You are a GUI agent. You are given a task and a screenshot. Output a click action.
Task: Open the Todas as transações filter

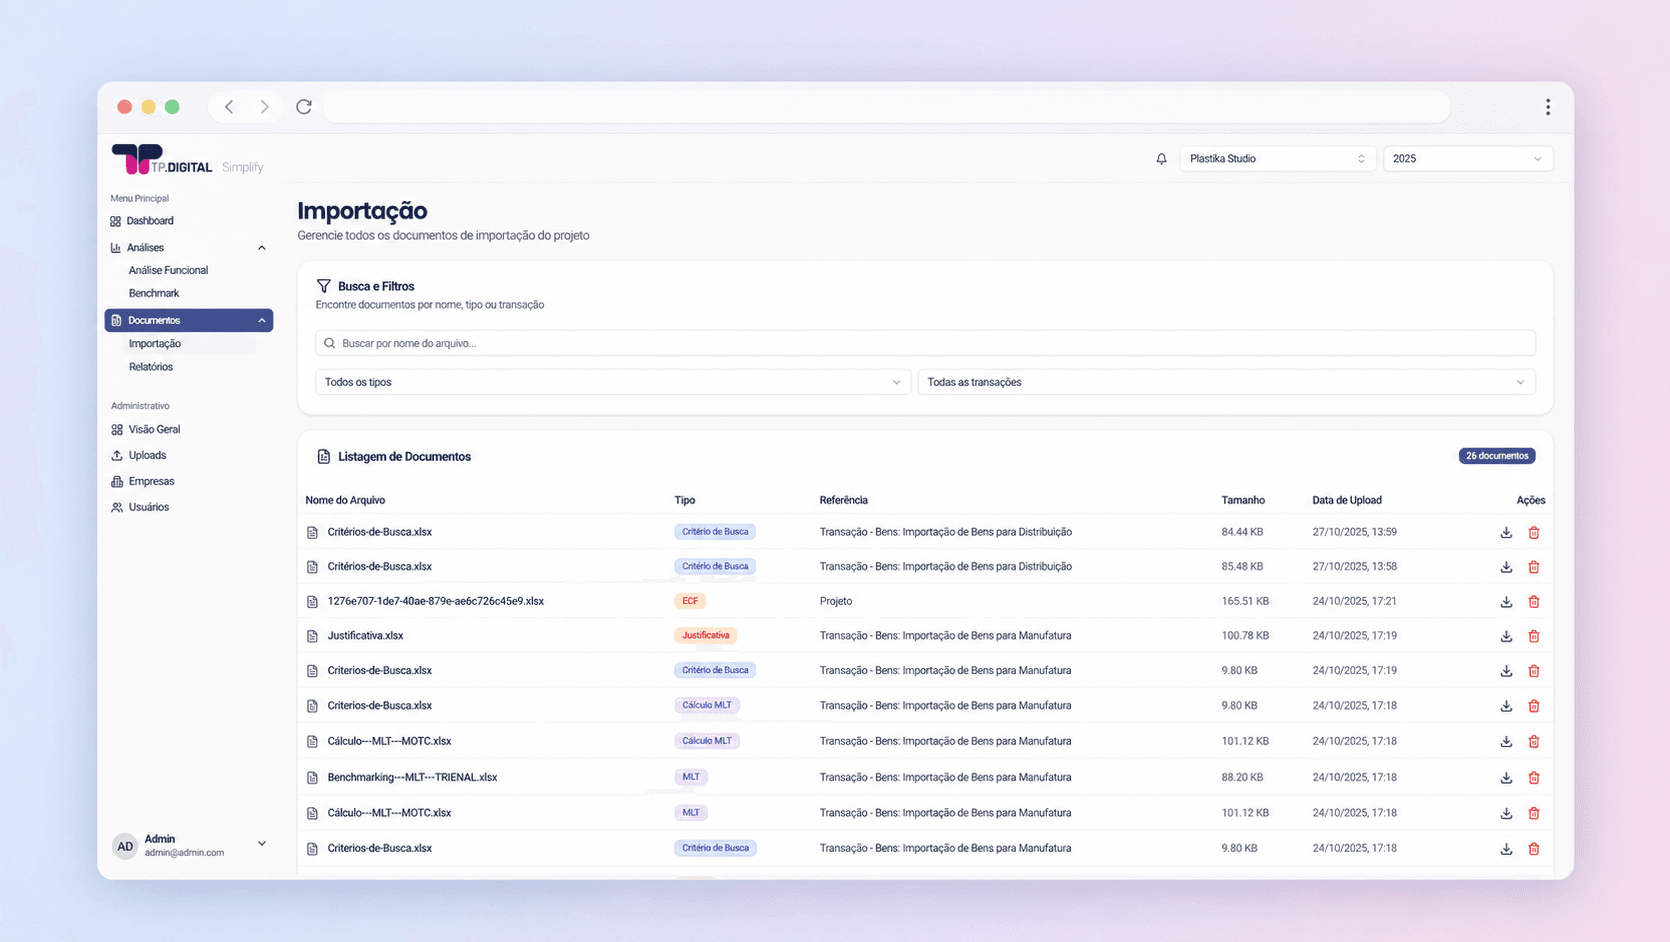pyautogui.click(x=1226, y=382)
